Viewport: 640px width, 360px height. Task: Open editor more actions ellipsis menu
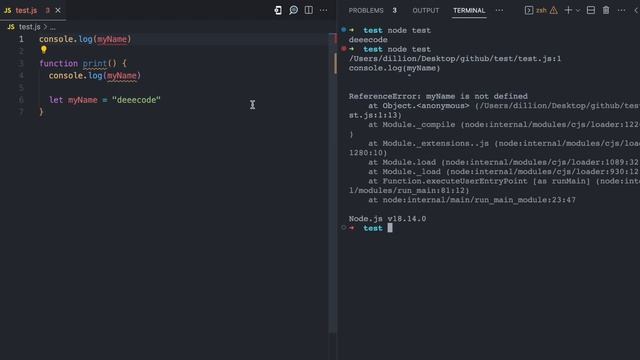[324, 10]
